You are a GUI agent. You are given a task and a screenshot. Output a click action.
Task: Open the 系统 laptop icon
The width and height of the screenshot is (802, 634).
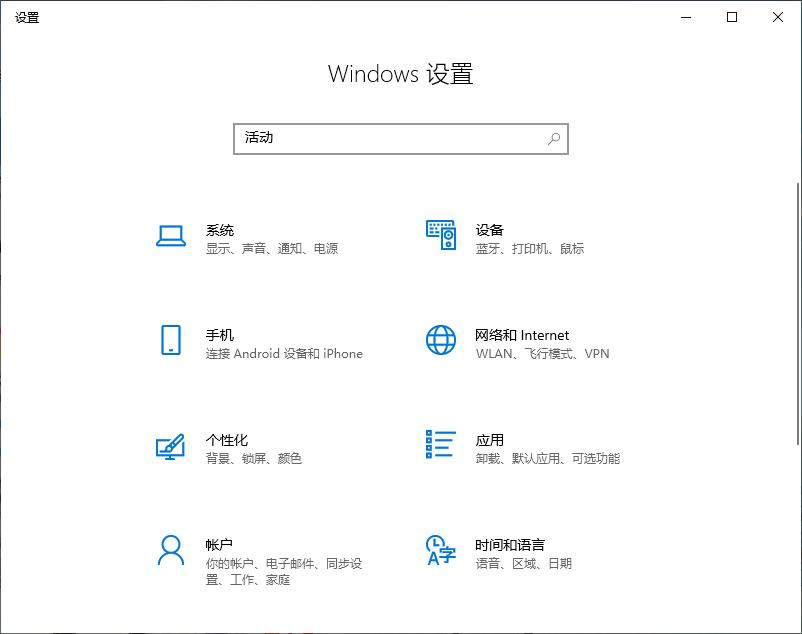(171, 236)
